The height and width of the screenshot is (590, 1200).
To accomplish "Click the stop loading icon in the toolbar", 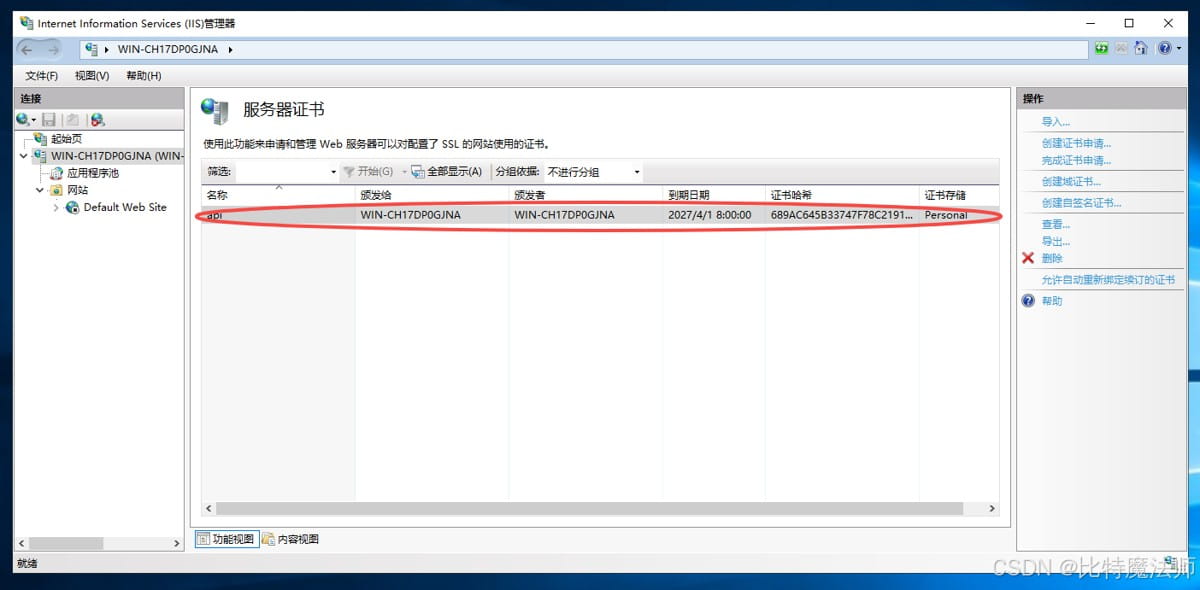I will 1121,48.
